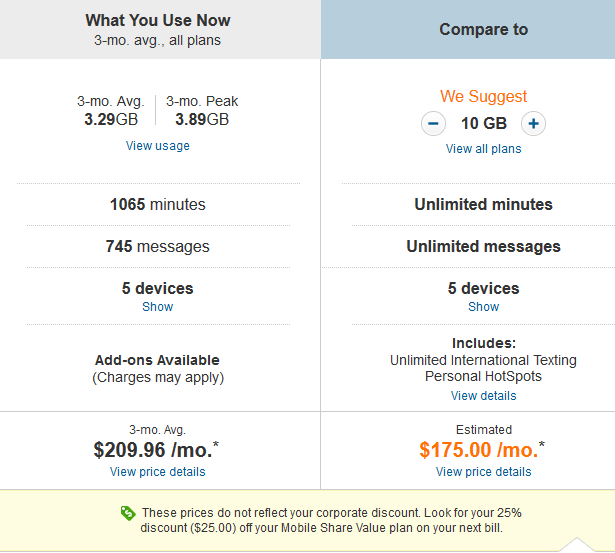Open the View usage link
This screenshot has height=553, width=615.
[158, 146]
